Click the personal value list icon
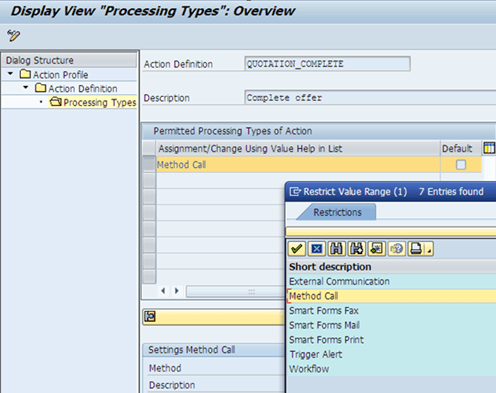 coord(377,249)
